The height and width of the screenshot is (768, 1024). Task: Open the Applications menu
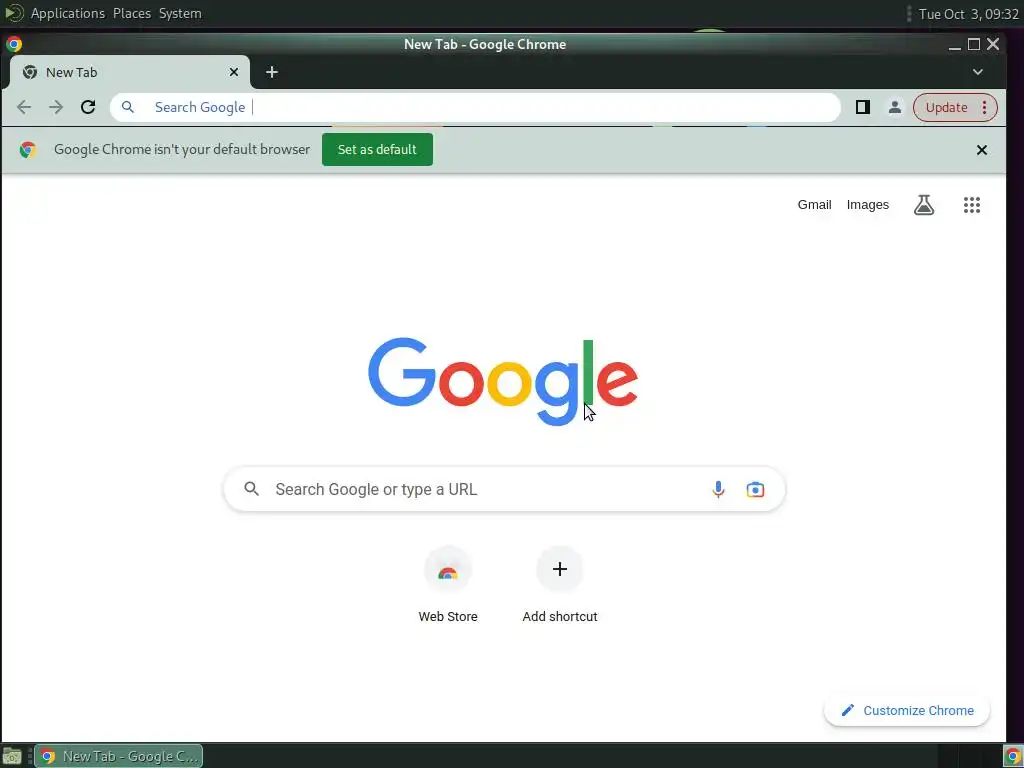(68, 13)
